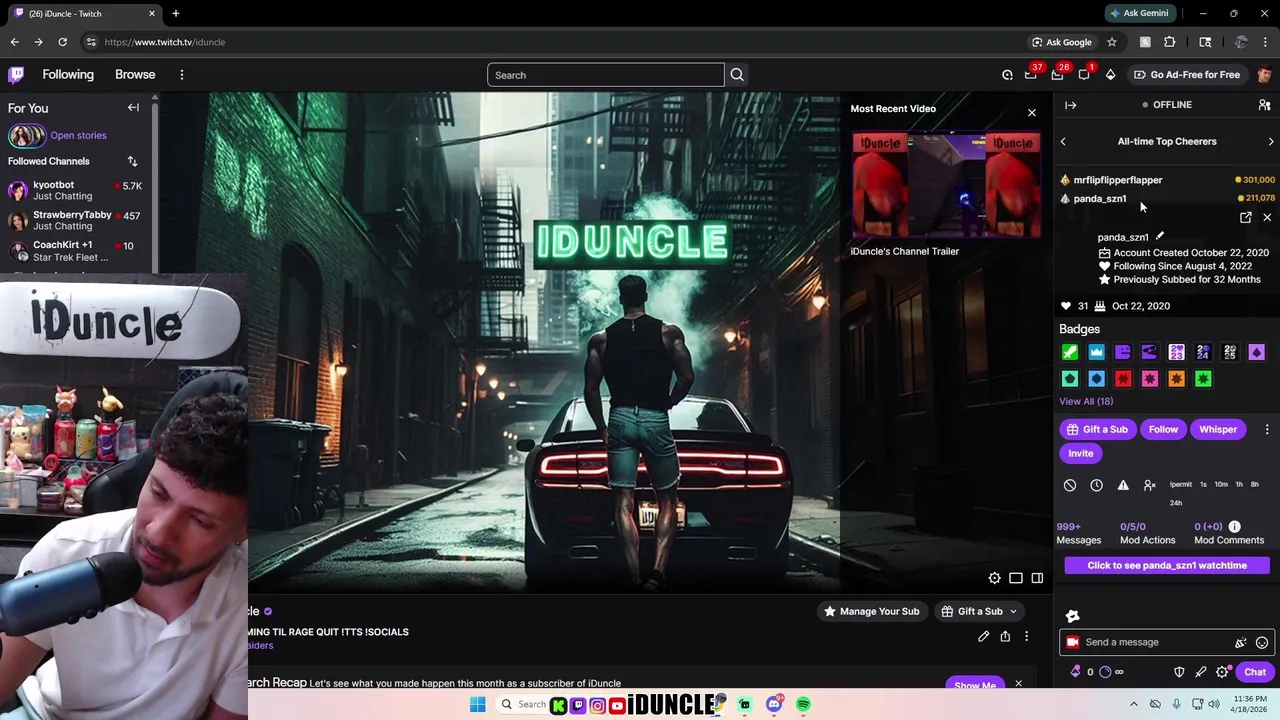The width and height of the screenshot is (1280, 720).
Task: Sort followed channels list
Action: click(x=132, y=161)
